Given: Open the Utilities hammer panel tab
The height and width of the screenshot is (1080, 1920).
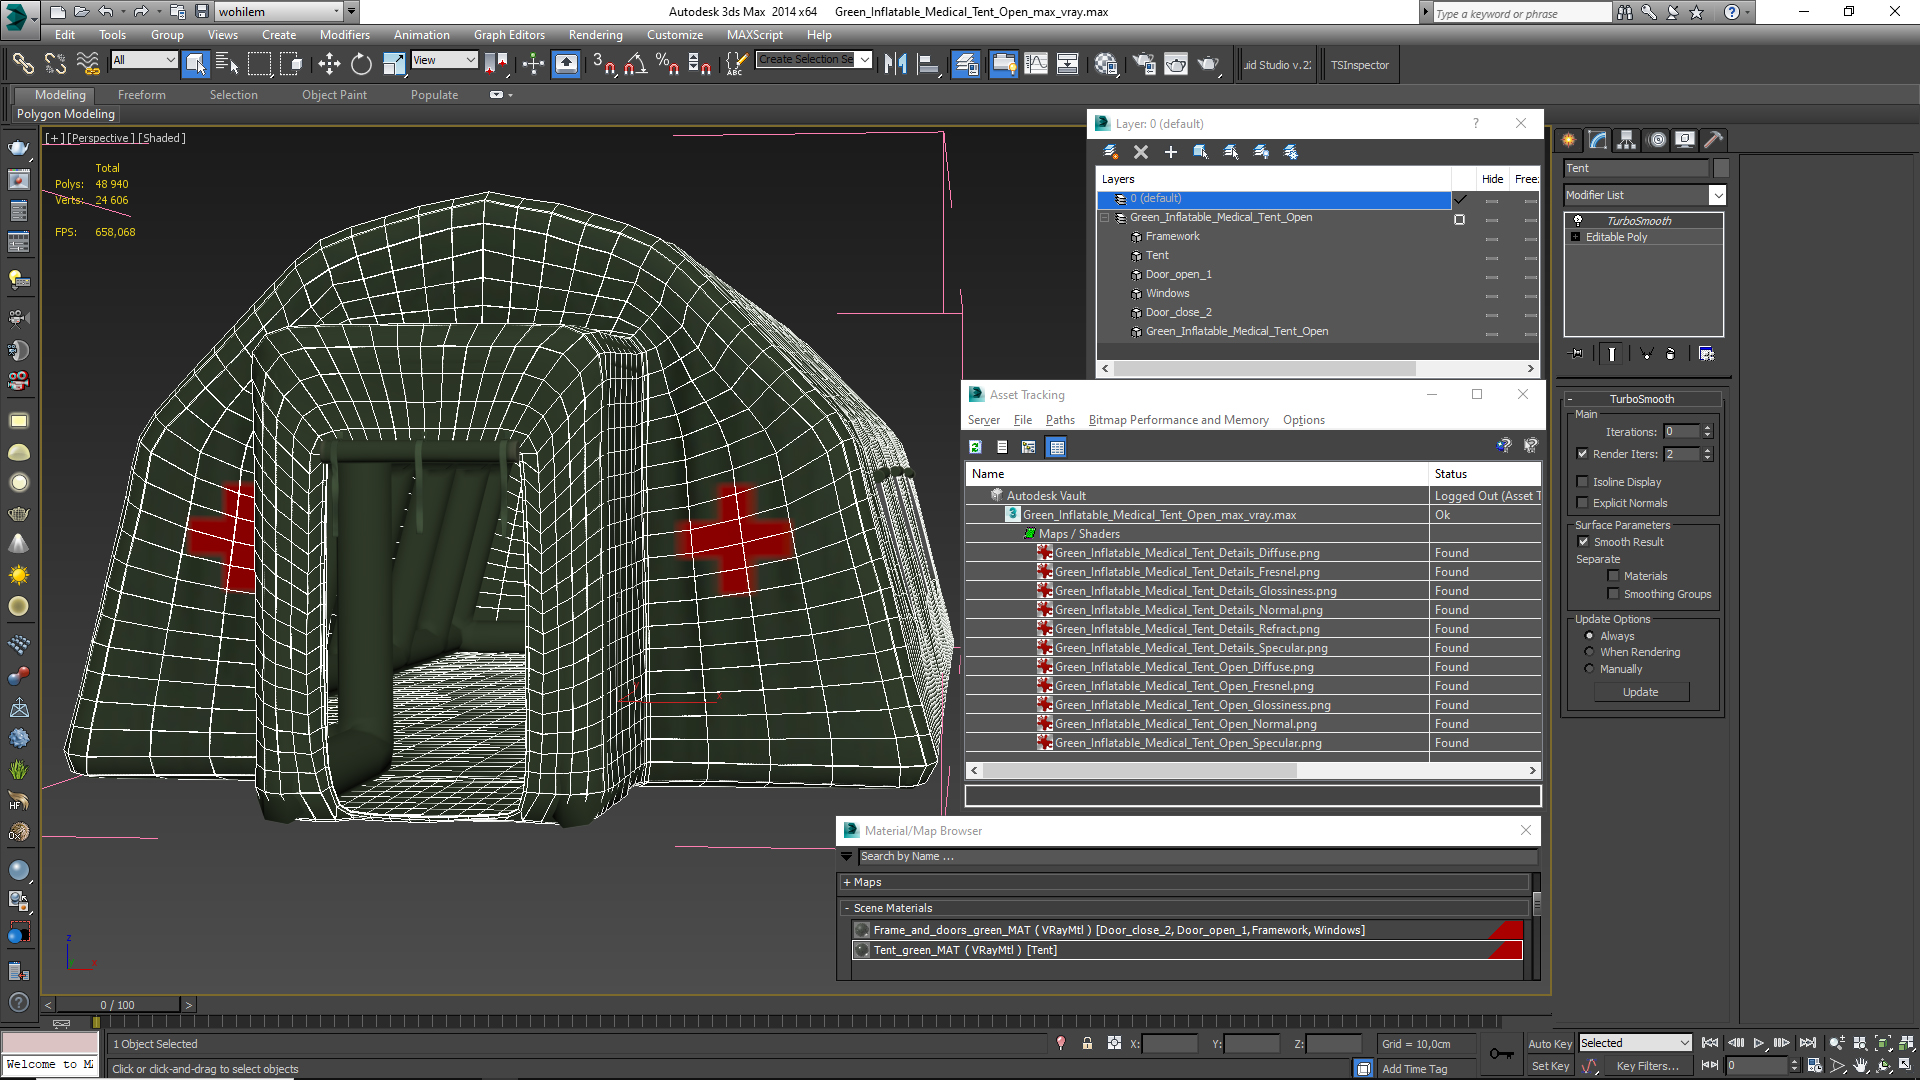Looking at the screenshot, I should (1713, 140).
